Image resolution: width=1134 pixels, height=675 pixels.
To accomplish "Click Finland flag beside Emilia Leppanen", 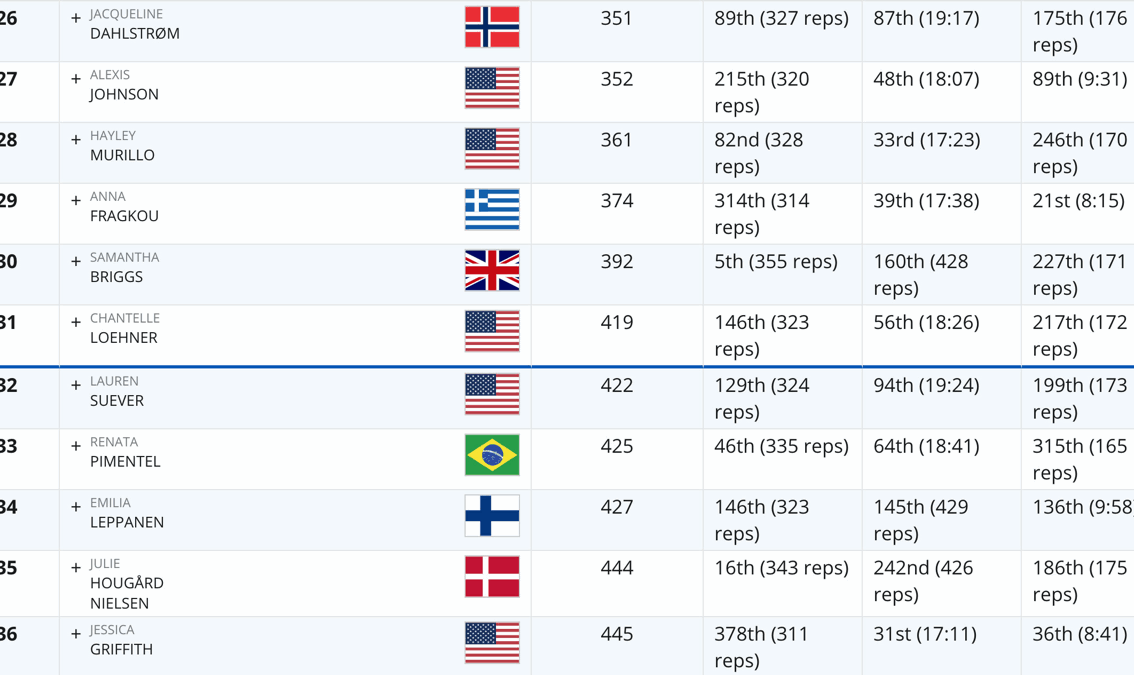I will click(x=492, y=516).
